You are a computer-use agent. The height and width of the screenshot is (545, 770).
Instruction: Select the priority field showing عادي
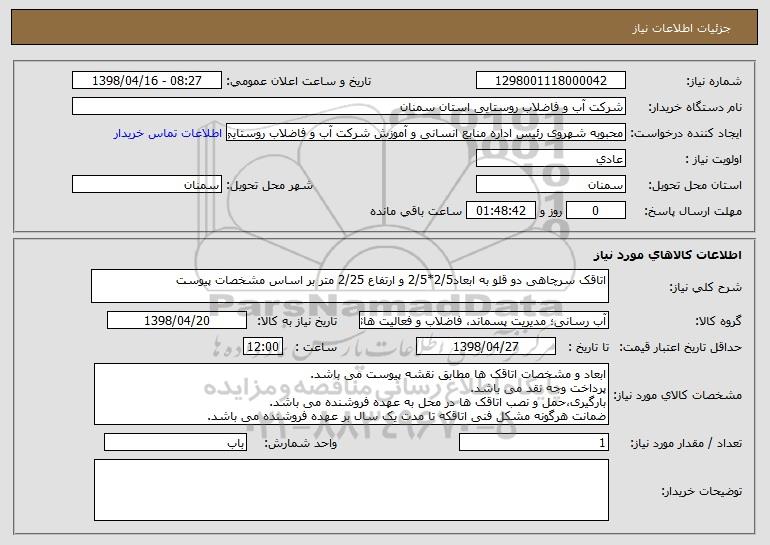[x=550, y=159]
